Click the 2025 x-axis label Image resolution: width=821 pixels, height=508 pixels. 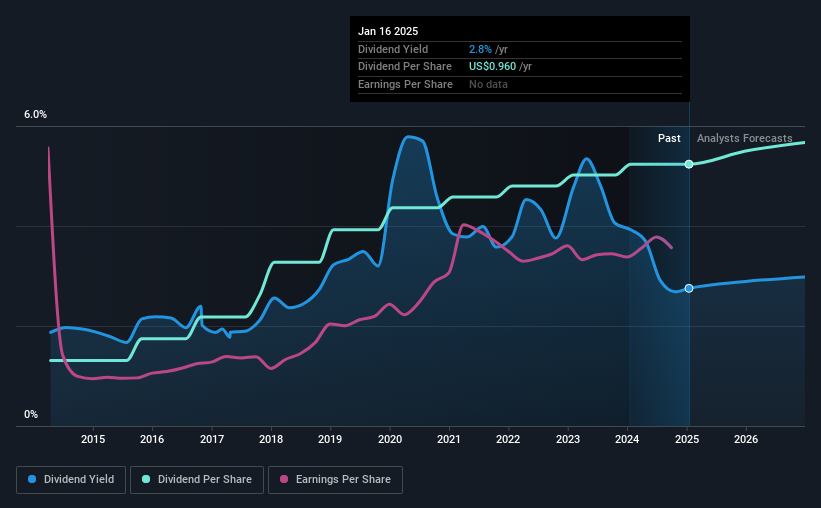[x=687, y=439]
